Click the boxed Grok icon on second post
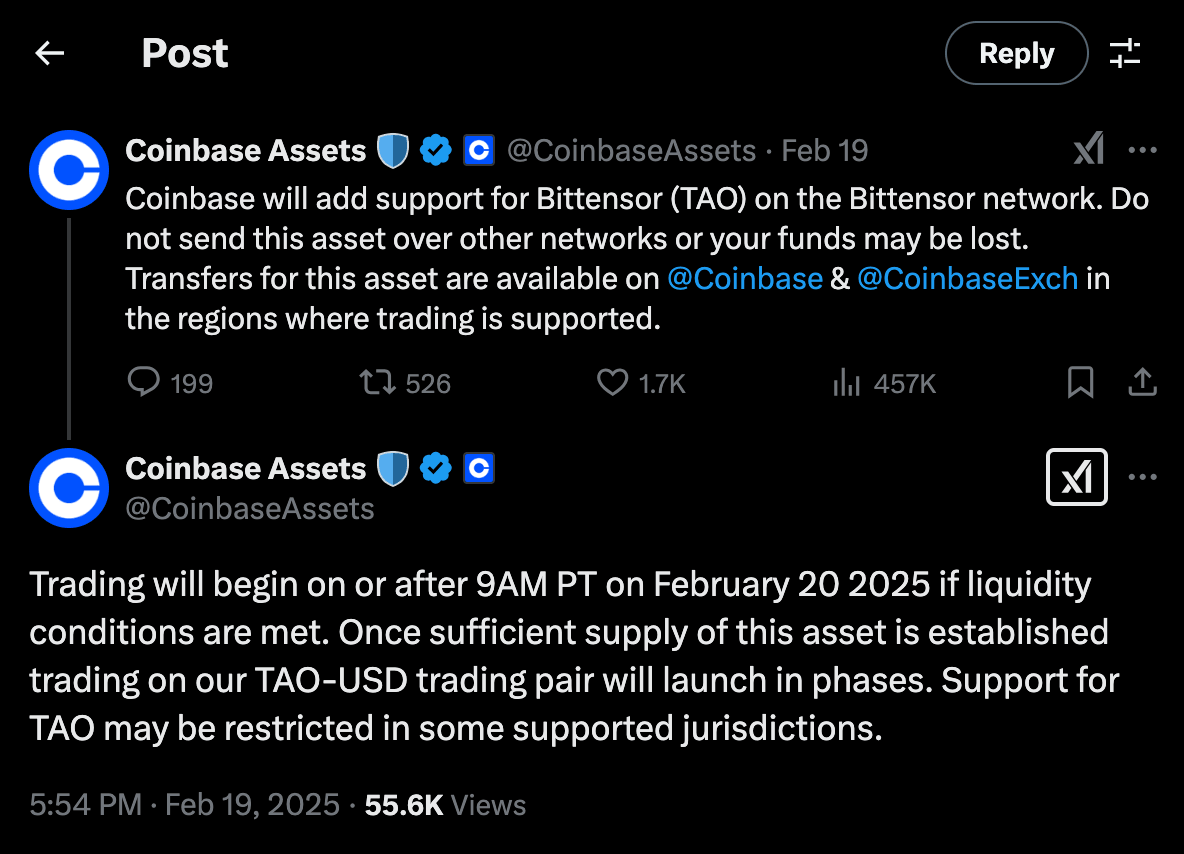The width and height of the screenshot is (1184, 854). click(1076, 477)
